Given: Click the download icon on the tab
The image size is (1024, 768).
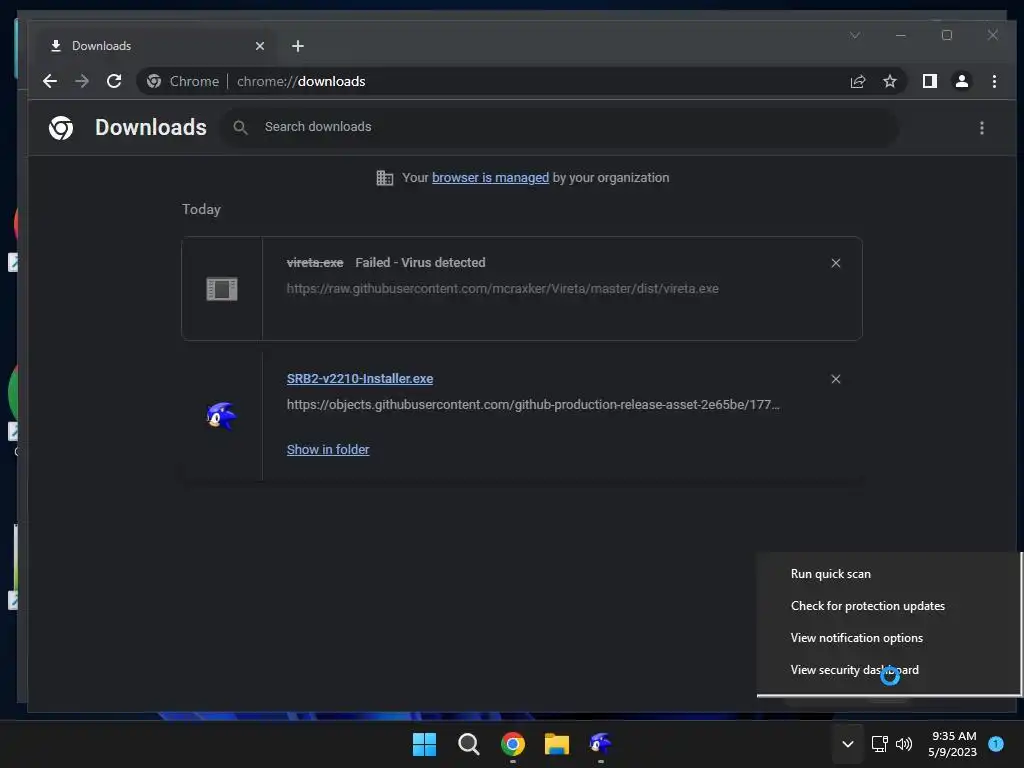Looking at the screenshot, I should point(56,46).
